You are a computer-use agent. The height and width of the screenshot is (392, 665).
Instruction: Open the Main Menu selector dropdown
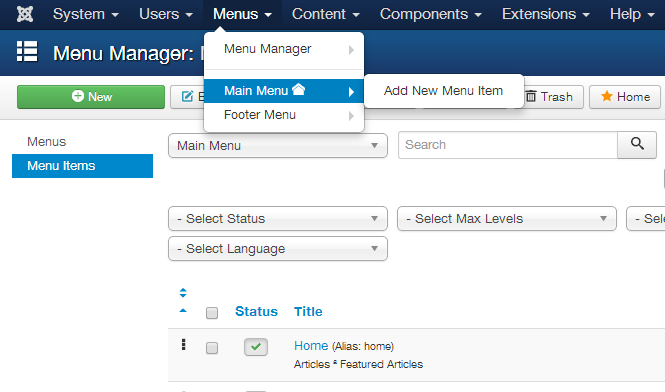click(278, 146)
